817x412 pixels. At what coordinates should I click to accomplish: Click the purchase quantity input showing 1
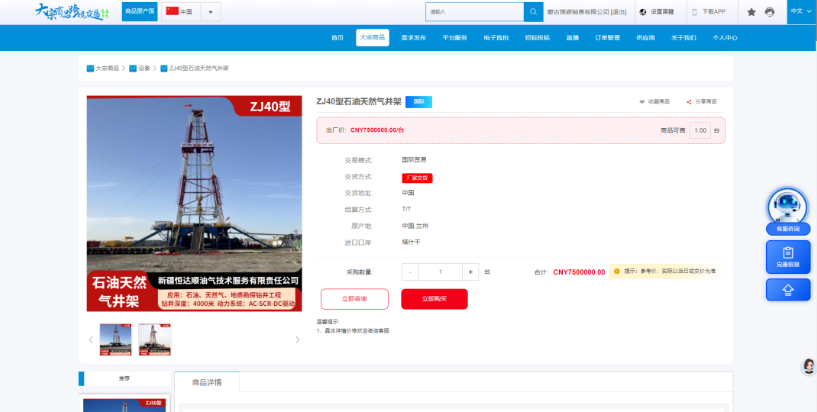[440, 272]
